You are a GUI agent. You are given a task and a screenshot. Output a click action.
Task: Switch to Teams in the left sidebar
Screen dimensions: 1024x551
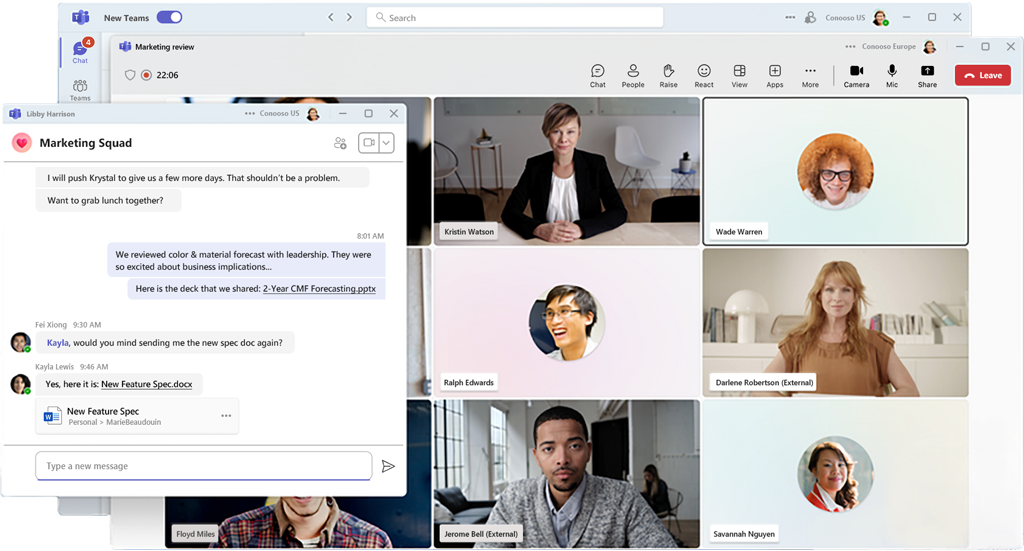[80, 90]
